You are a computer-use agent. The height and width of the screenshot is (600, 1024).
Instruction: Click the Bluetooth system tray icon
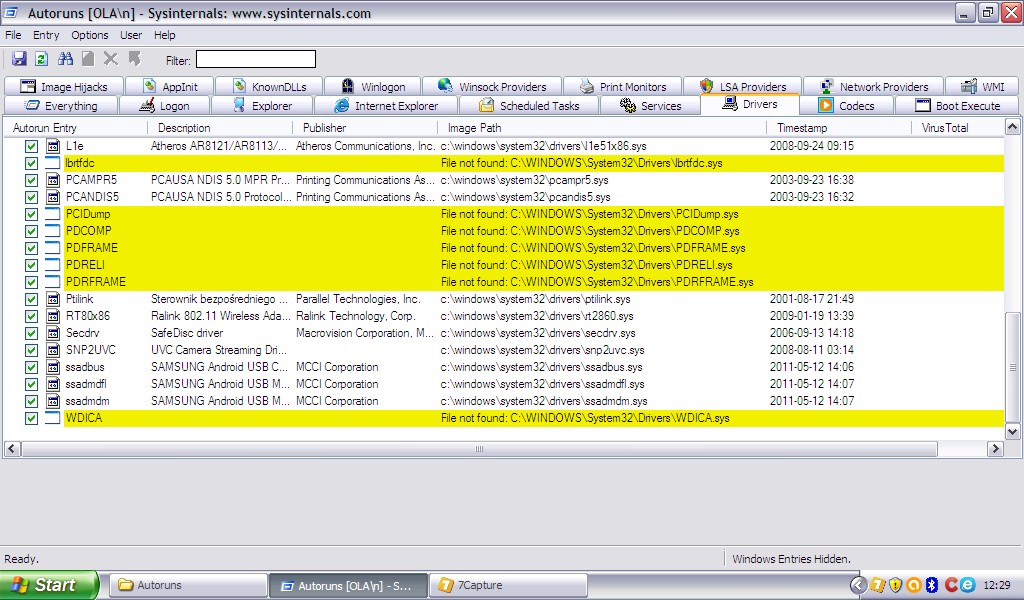[932, 585]
